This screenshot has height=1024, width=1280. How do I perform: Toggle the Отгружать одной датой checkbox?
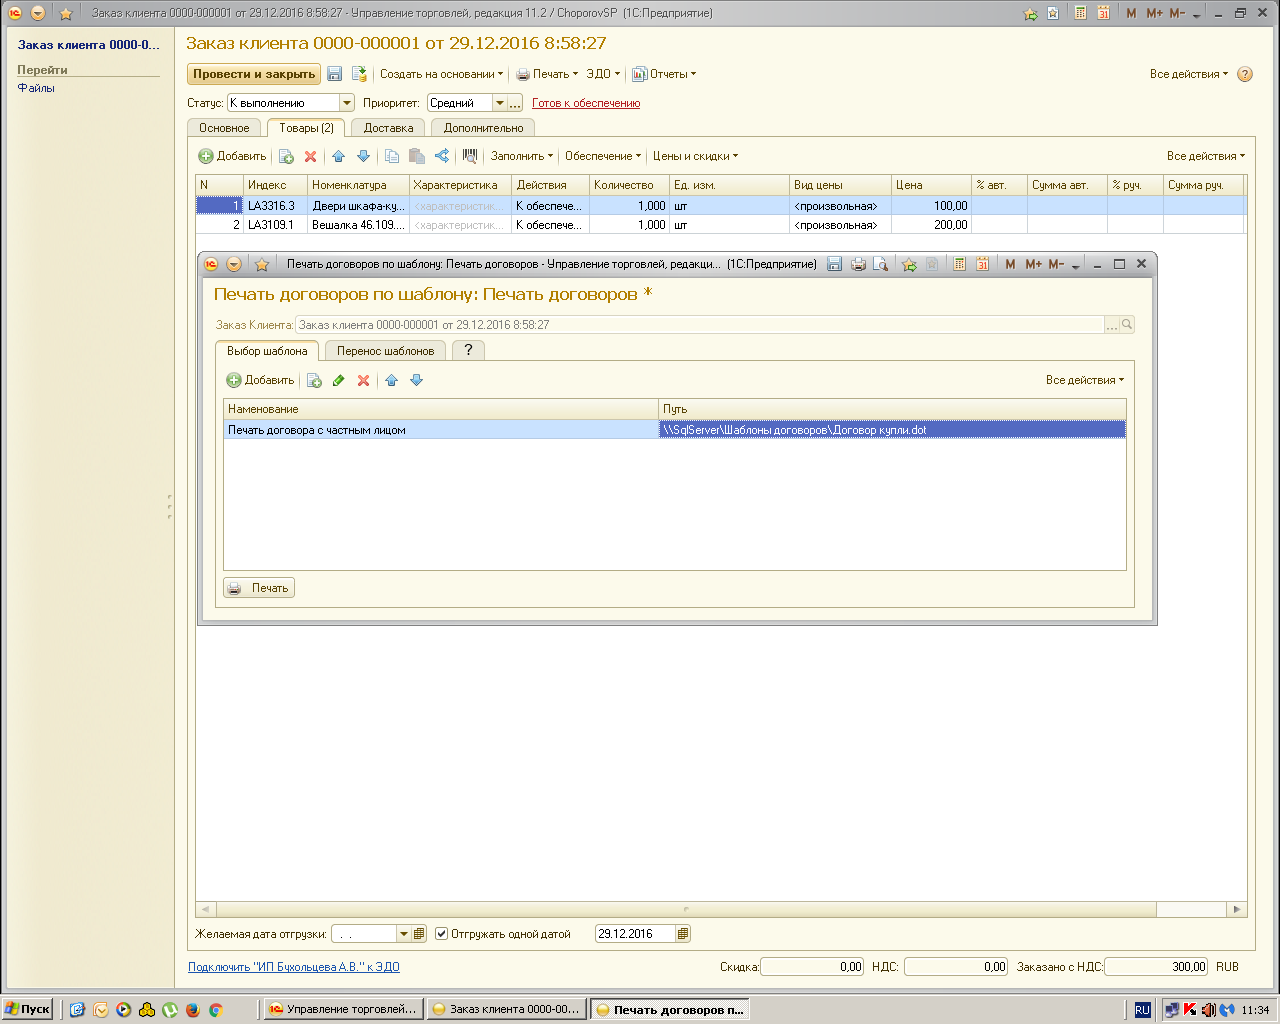[441, 934]
